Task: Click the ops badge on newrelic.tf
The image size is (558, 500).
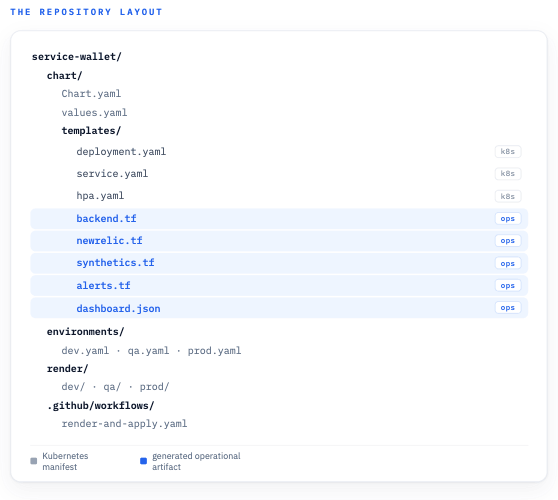Action: tap(508, 241)
